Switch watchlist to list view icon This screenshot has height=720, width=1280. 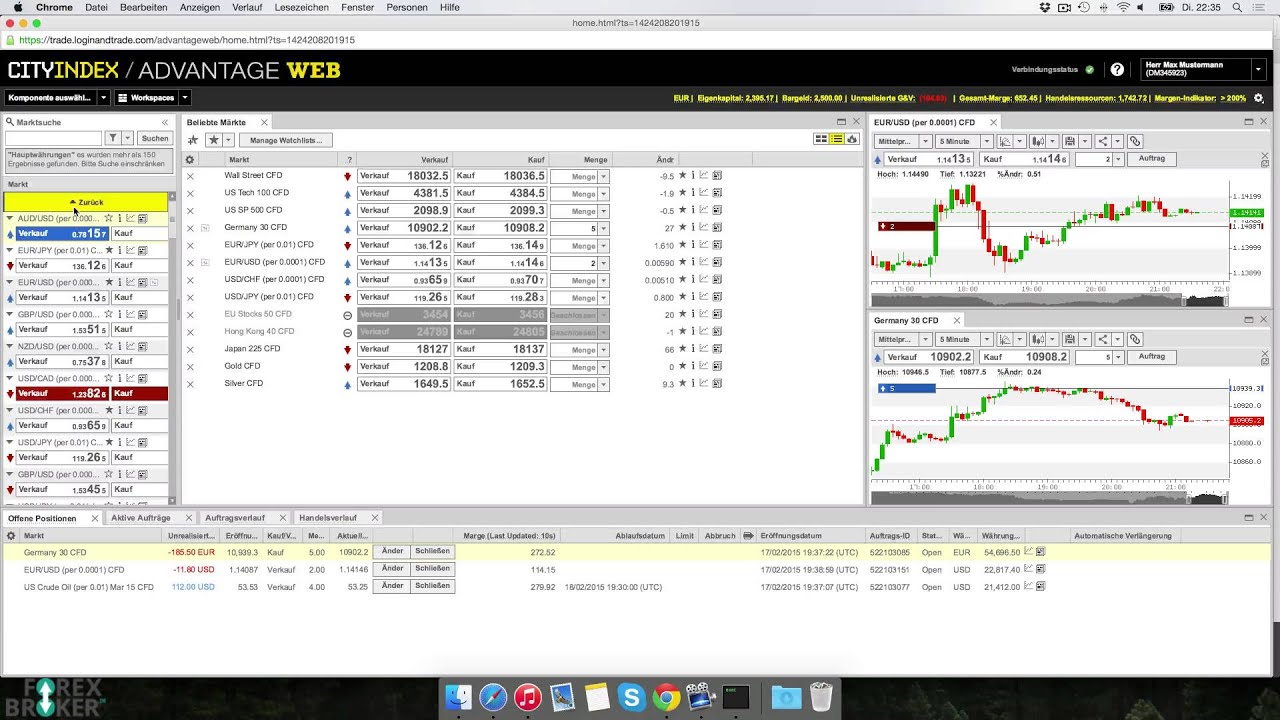coord(837,139)
